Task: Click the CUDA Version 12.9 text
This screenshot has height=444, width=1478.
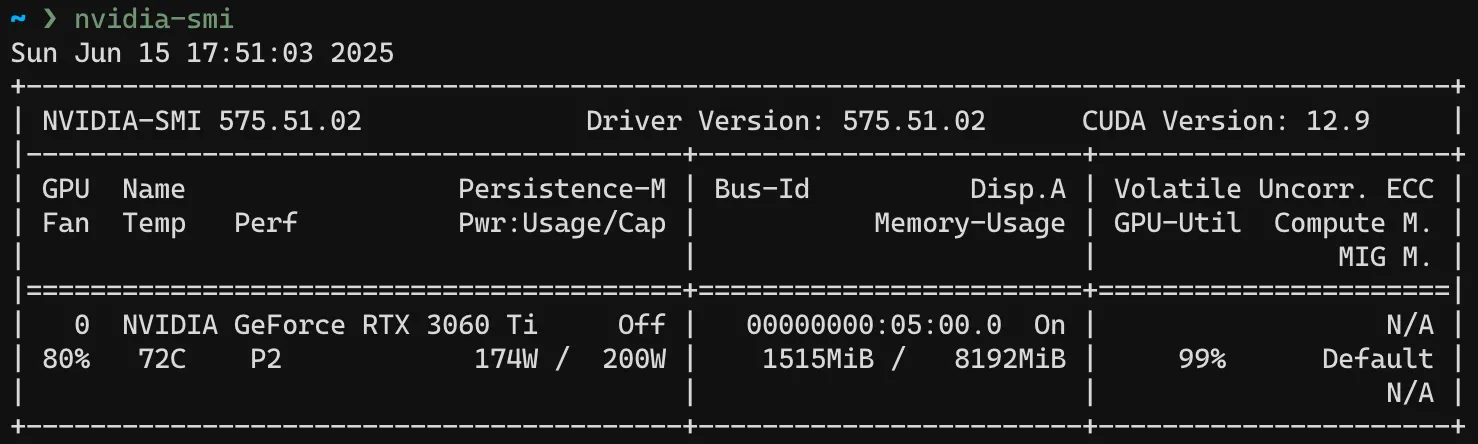Action: tap(1226, 122)
